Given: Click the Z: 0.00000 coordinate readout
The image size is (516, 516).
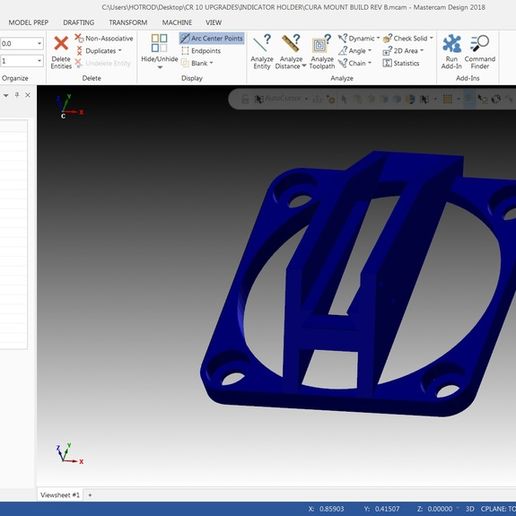Looking at the screenshot, I should point(435,509).
